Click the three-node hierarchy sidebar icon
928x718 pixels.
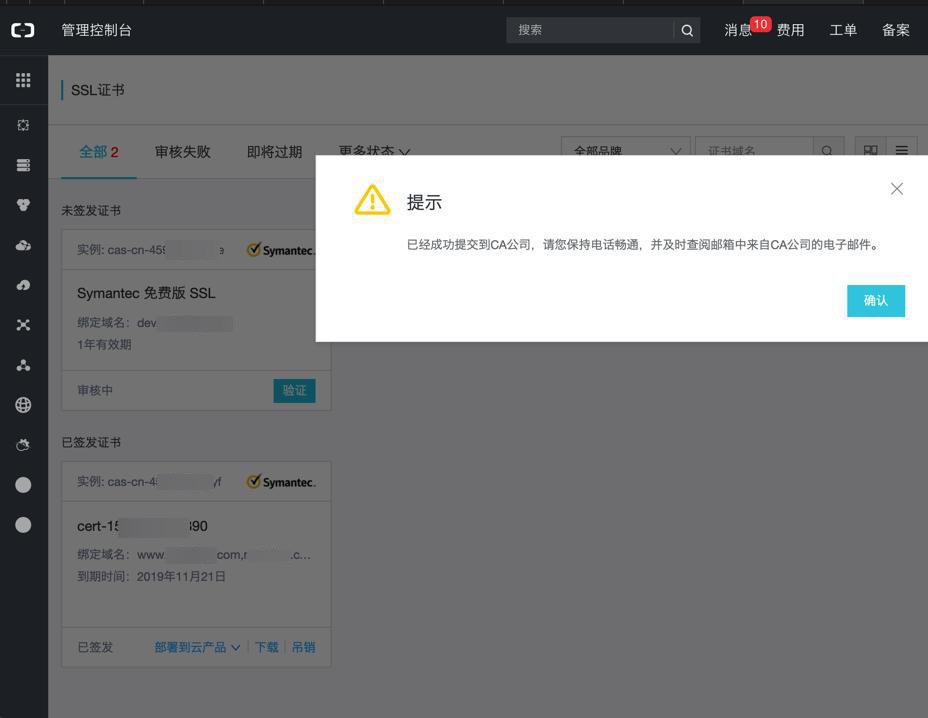click(23, 365)
